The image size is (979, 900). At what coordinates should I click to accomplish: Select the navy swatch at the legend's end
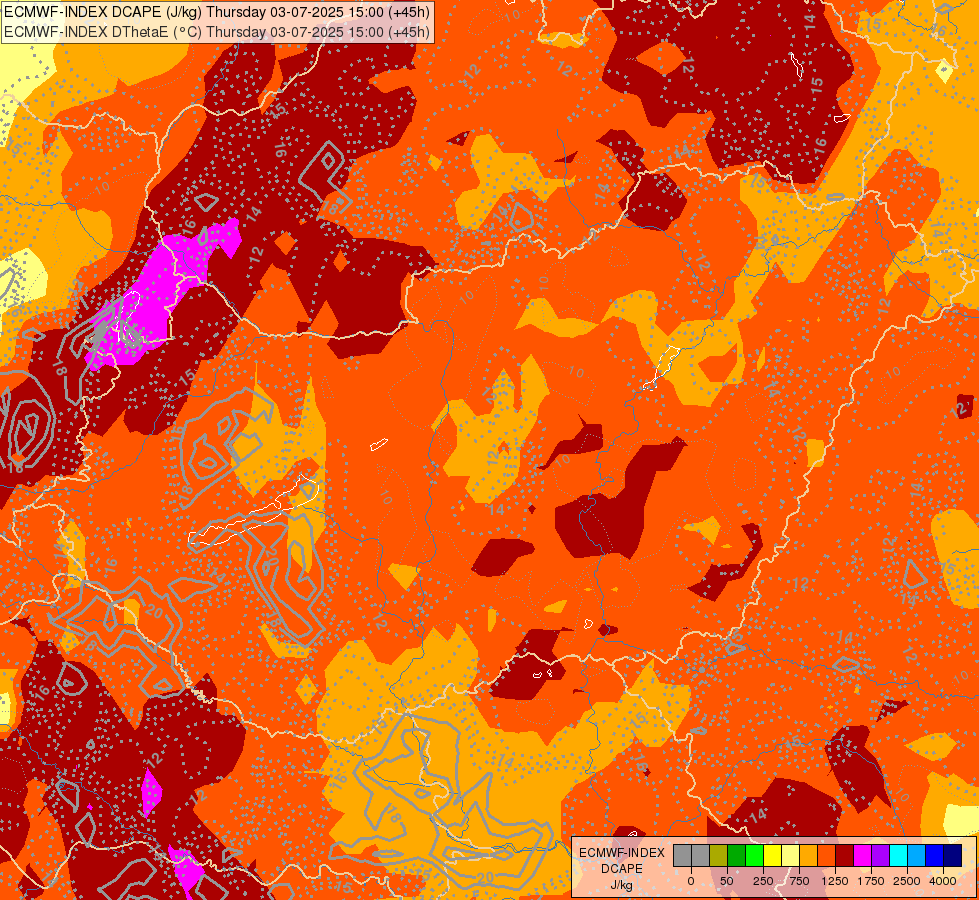(x=953, y=855)
